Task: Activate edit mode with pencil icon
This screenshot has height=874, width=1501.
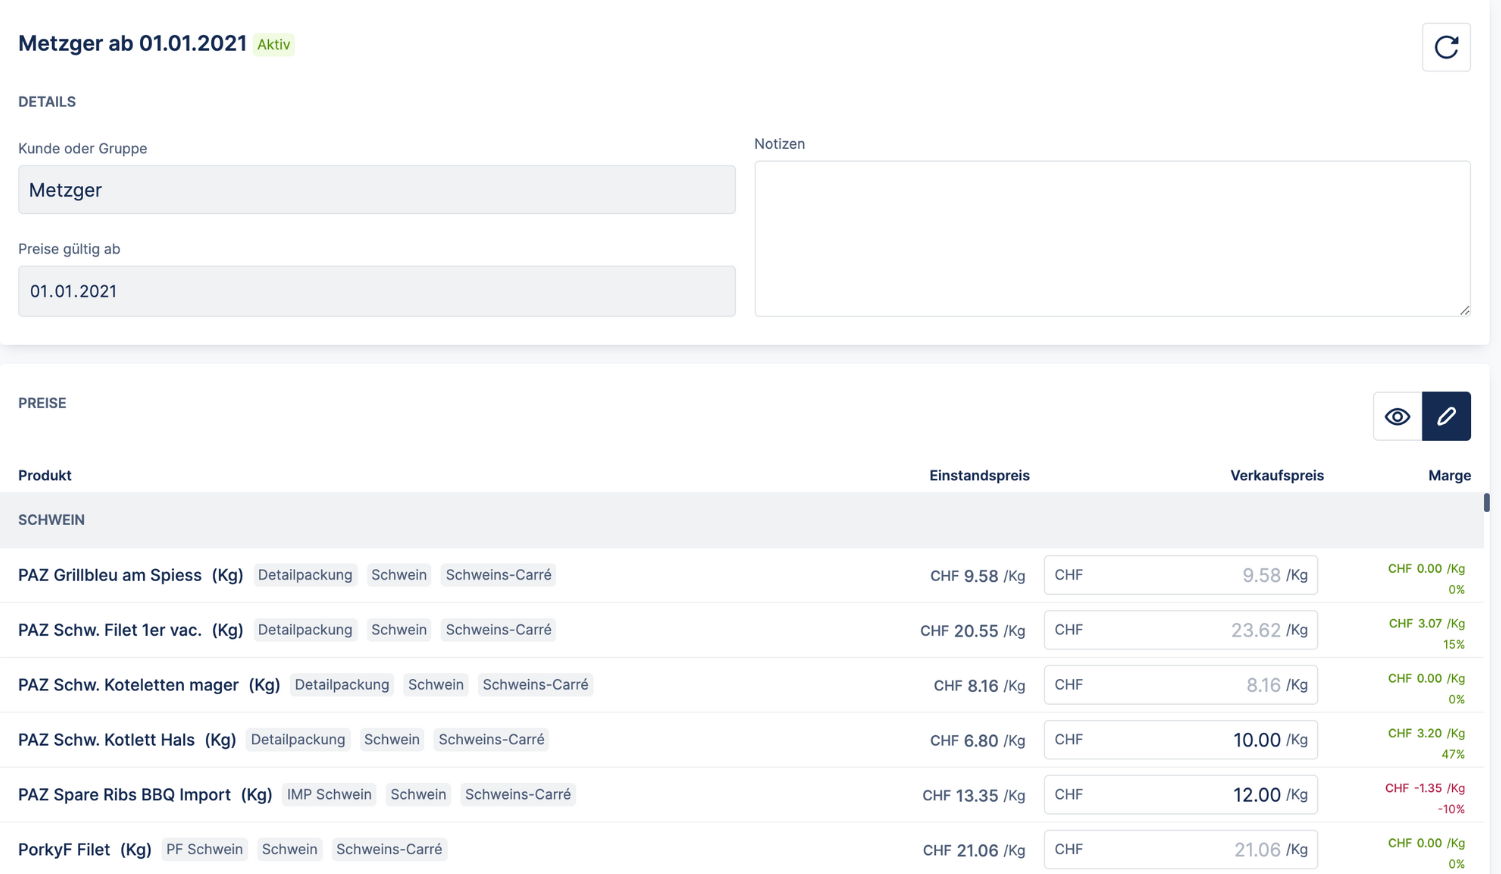Action: coord(1446,417)
